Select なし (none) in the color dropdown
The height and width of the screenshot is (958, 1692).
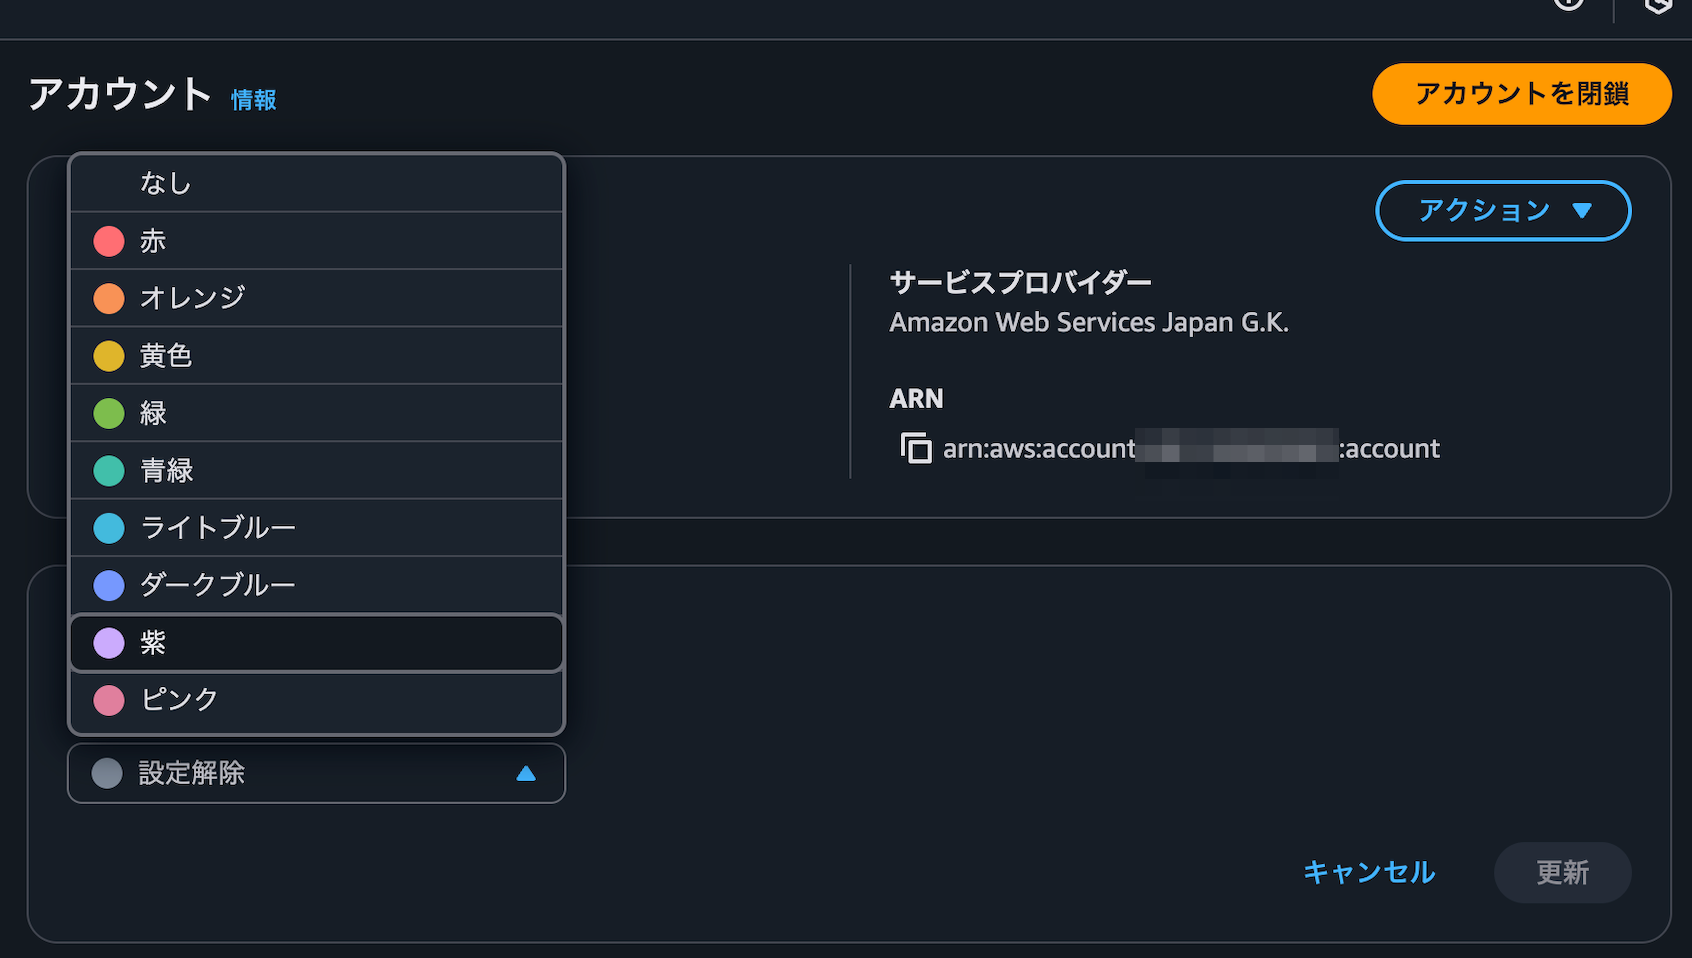316,183
